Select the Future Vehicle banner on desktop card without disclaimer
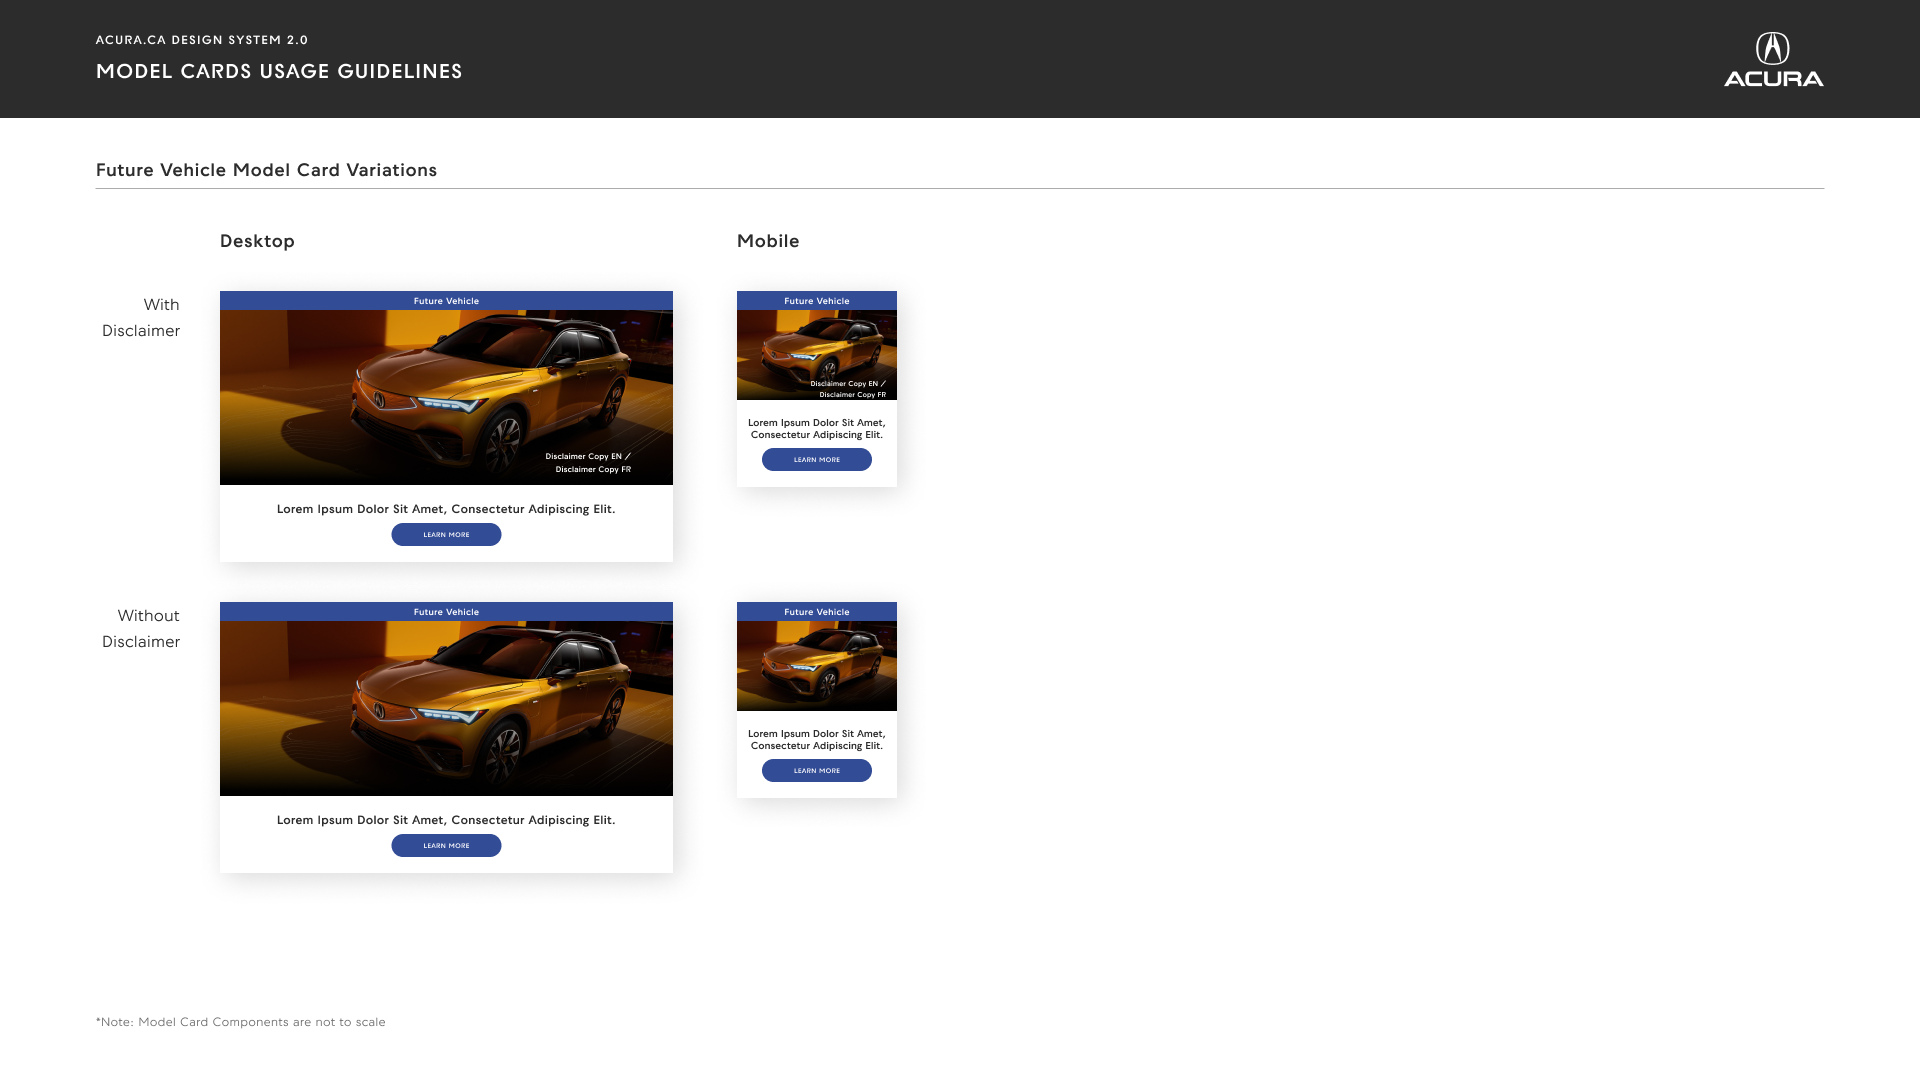Viewport: 1920px width, 1080px height. pos(446,612)
